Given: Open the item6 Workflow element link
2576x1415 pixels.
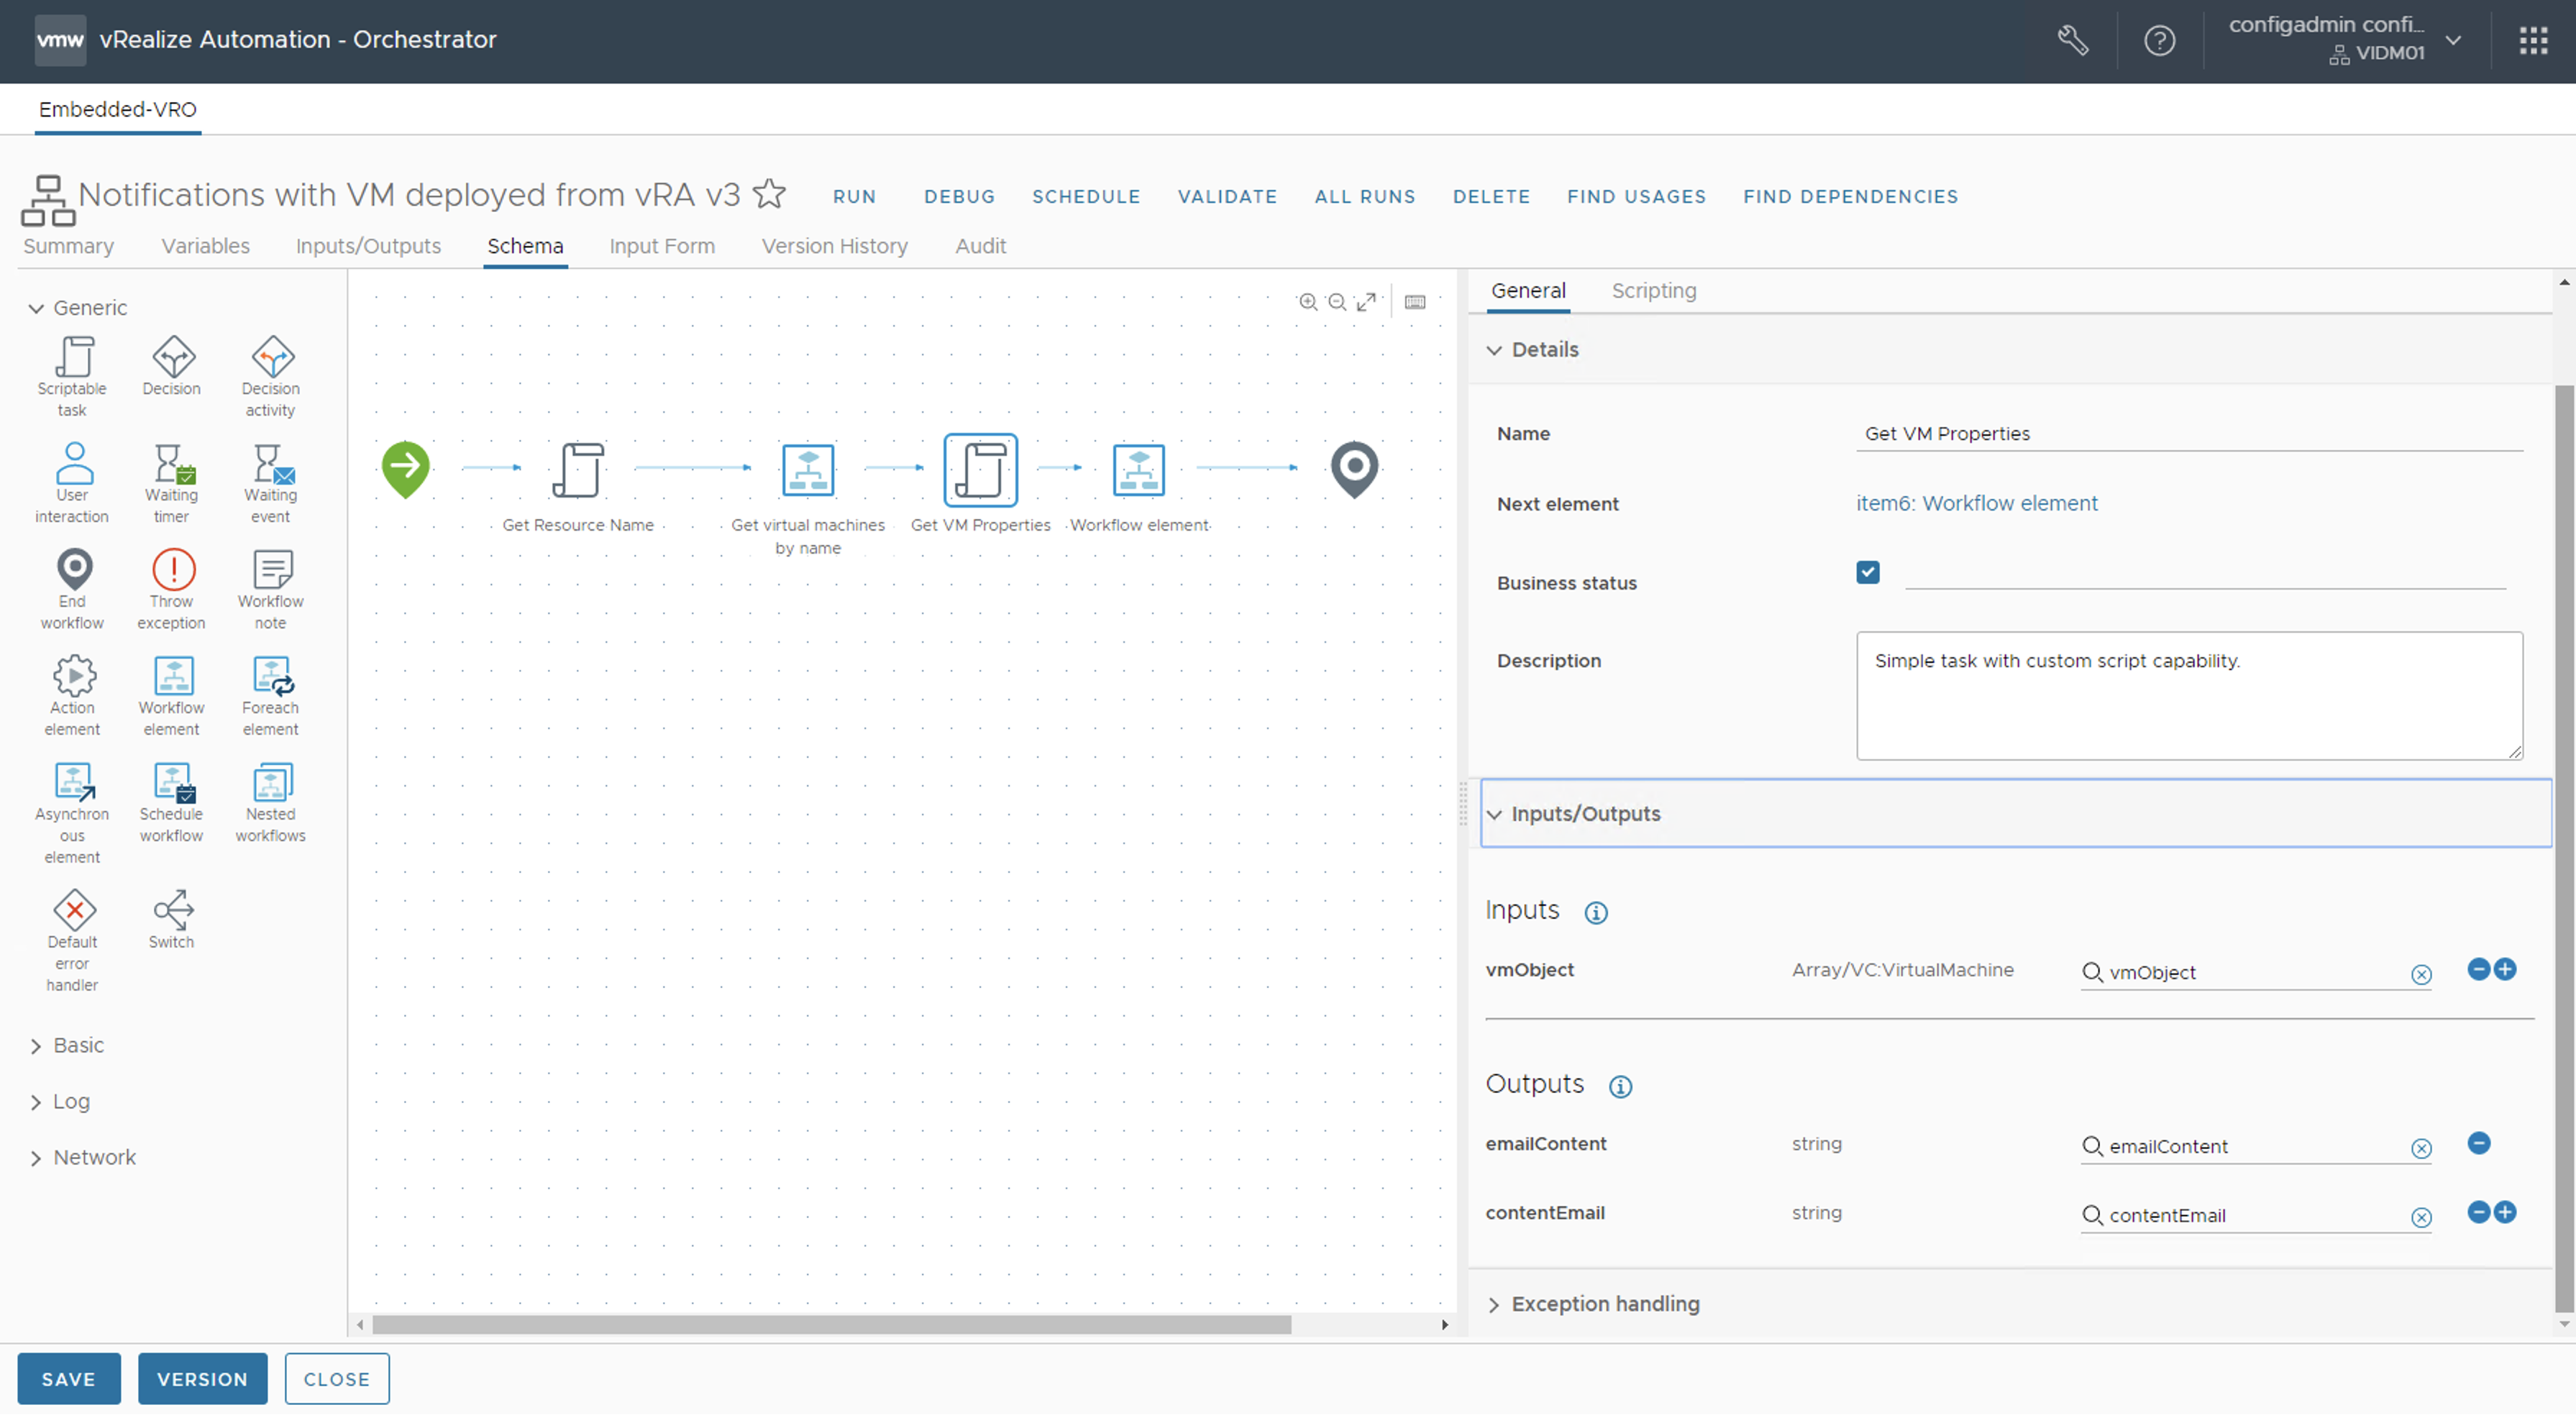Looking at the screenshot, I should pyautogui.click(x=1976, y=504).
